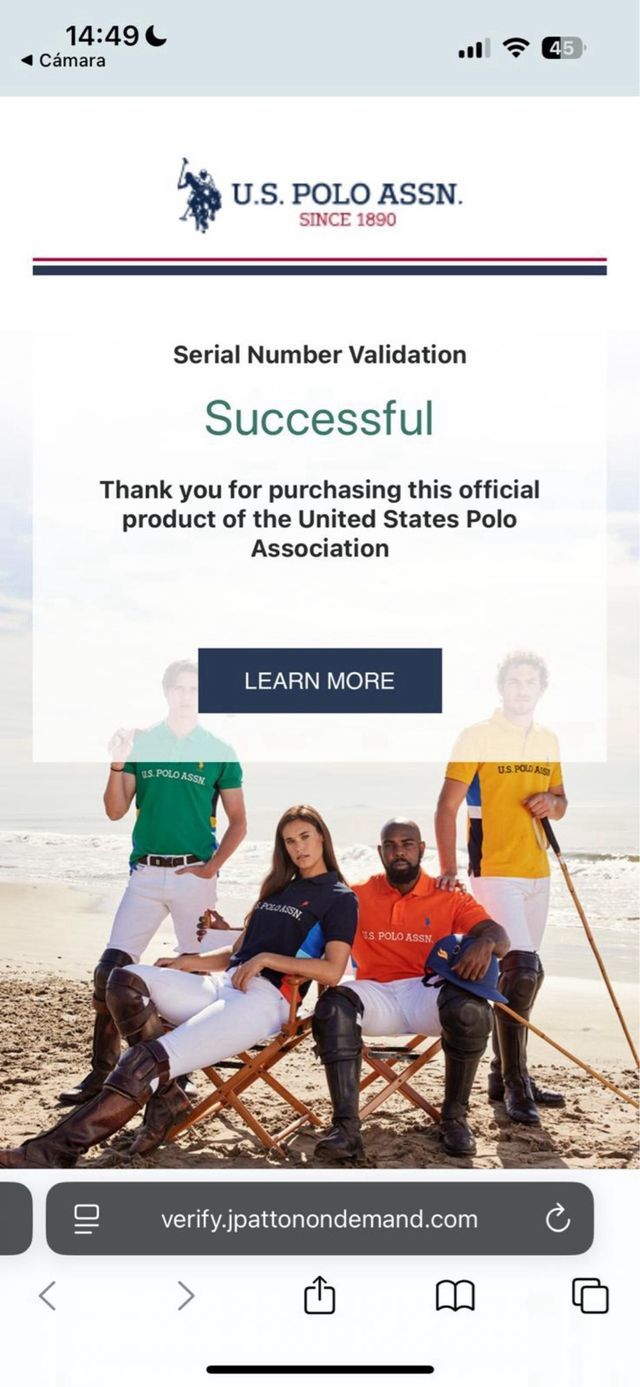640x1387 pixels.
Task: Go back with the left chevron
Action: tap(47, 1296)
